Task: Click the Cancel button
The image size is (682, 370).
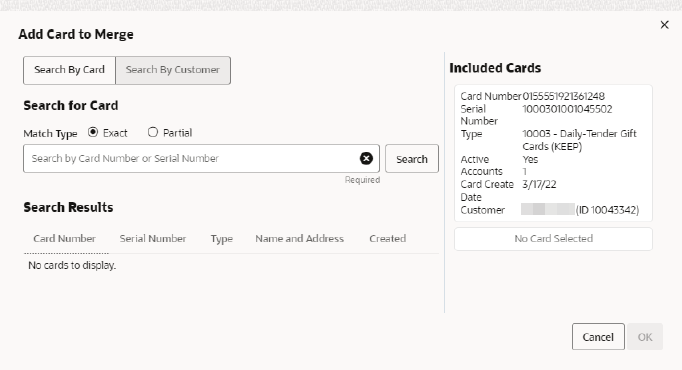Action: 598,337
